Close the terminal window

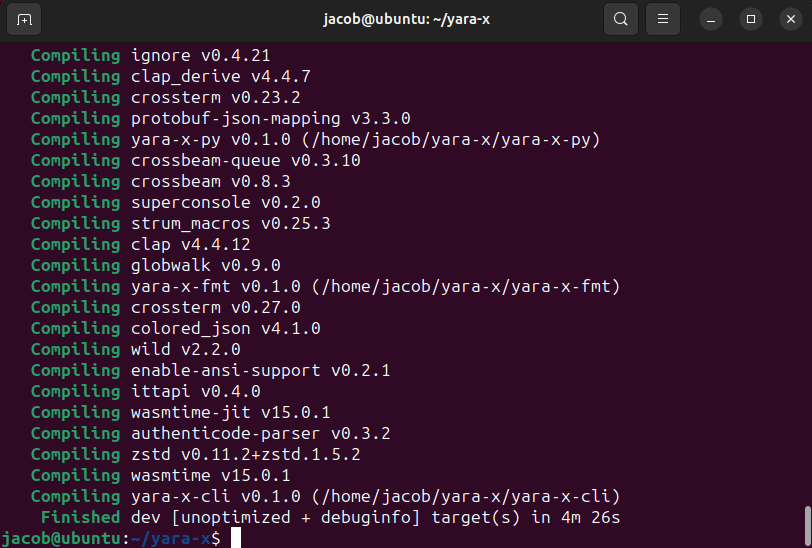(x=789, y=19)
